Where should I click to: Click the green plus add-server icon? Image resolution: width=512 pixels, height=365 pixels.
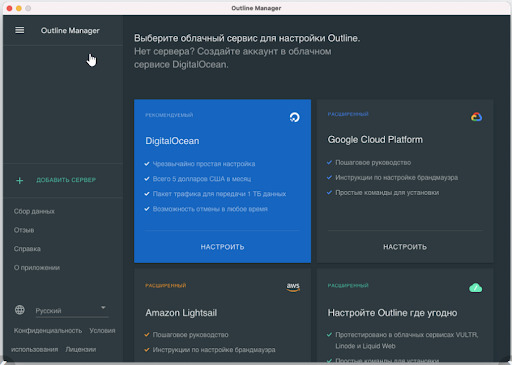click(20, 180)
